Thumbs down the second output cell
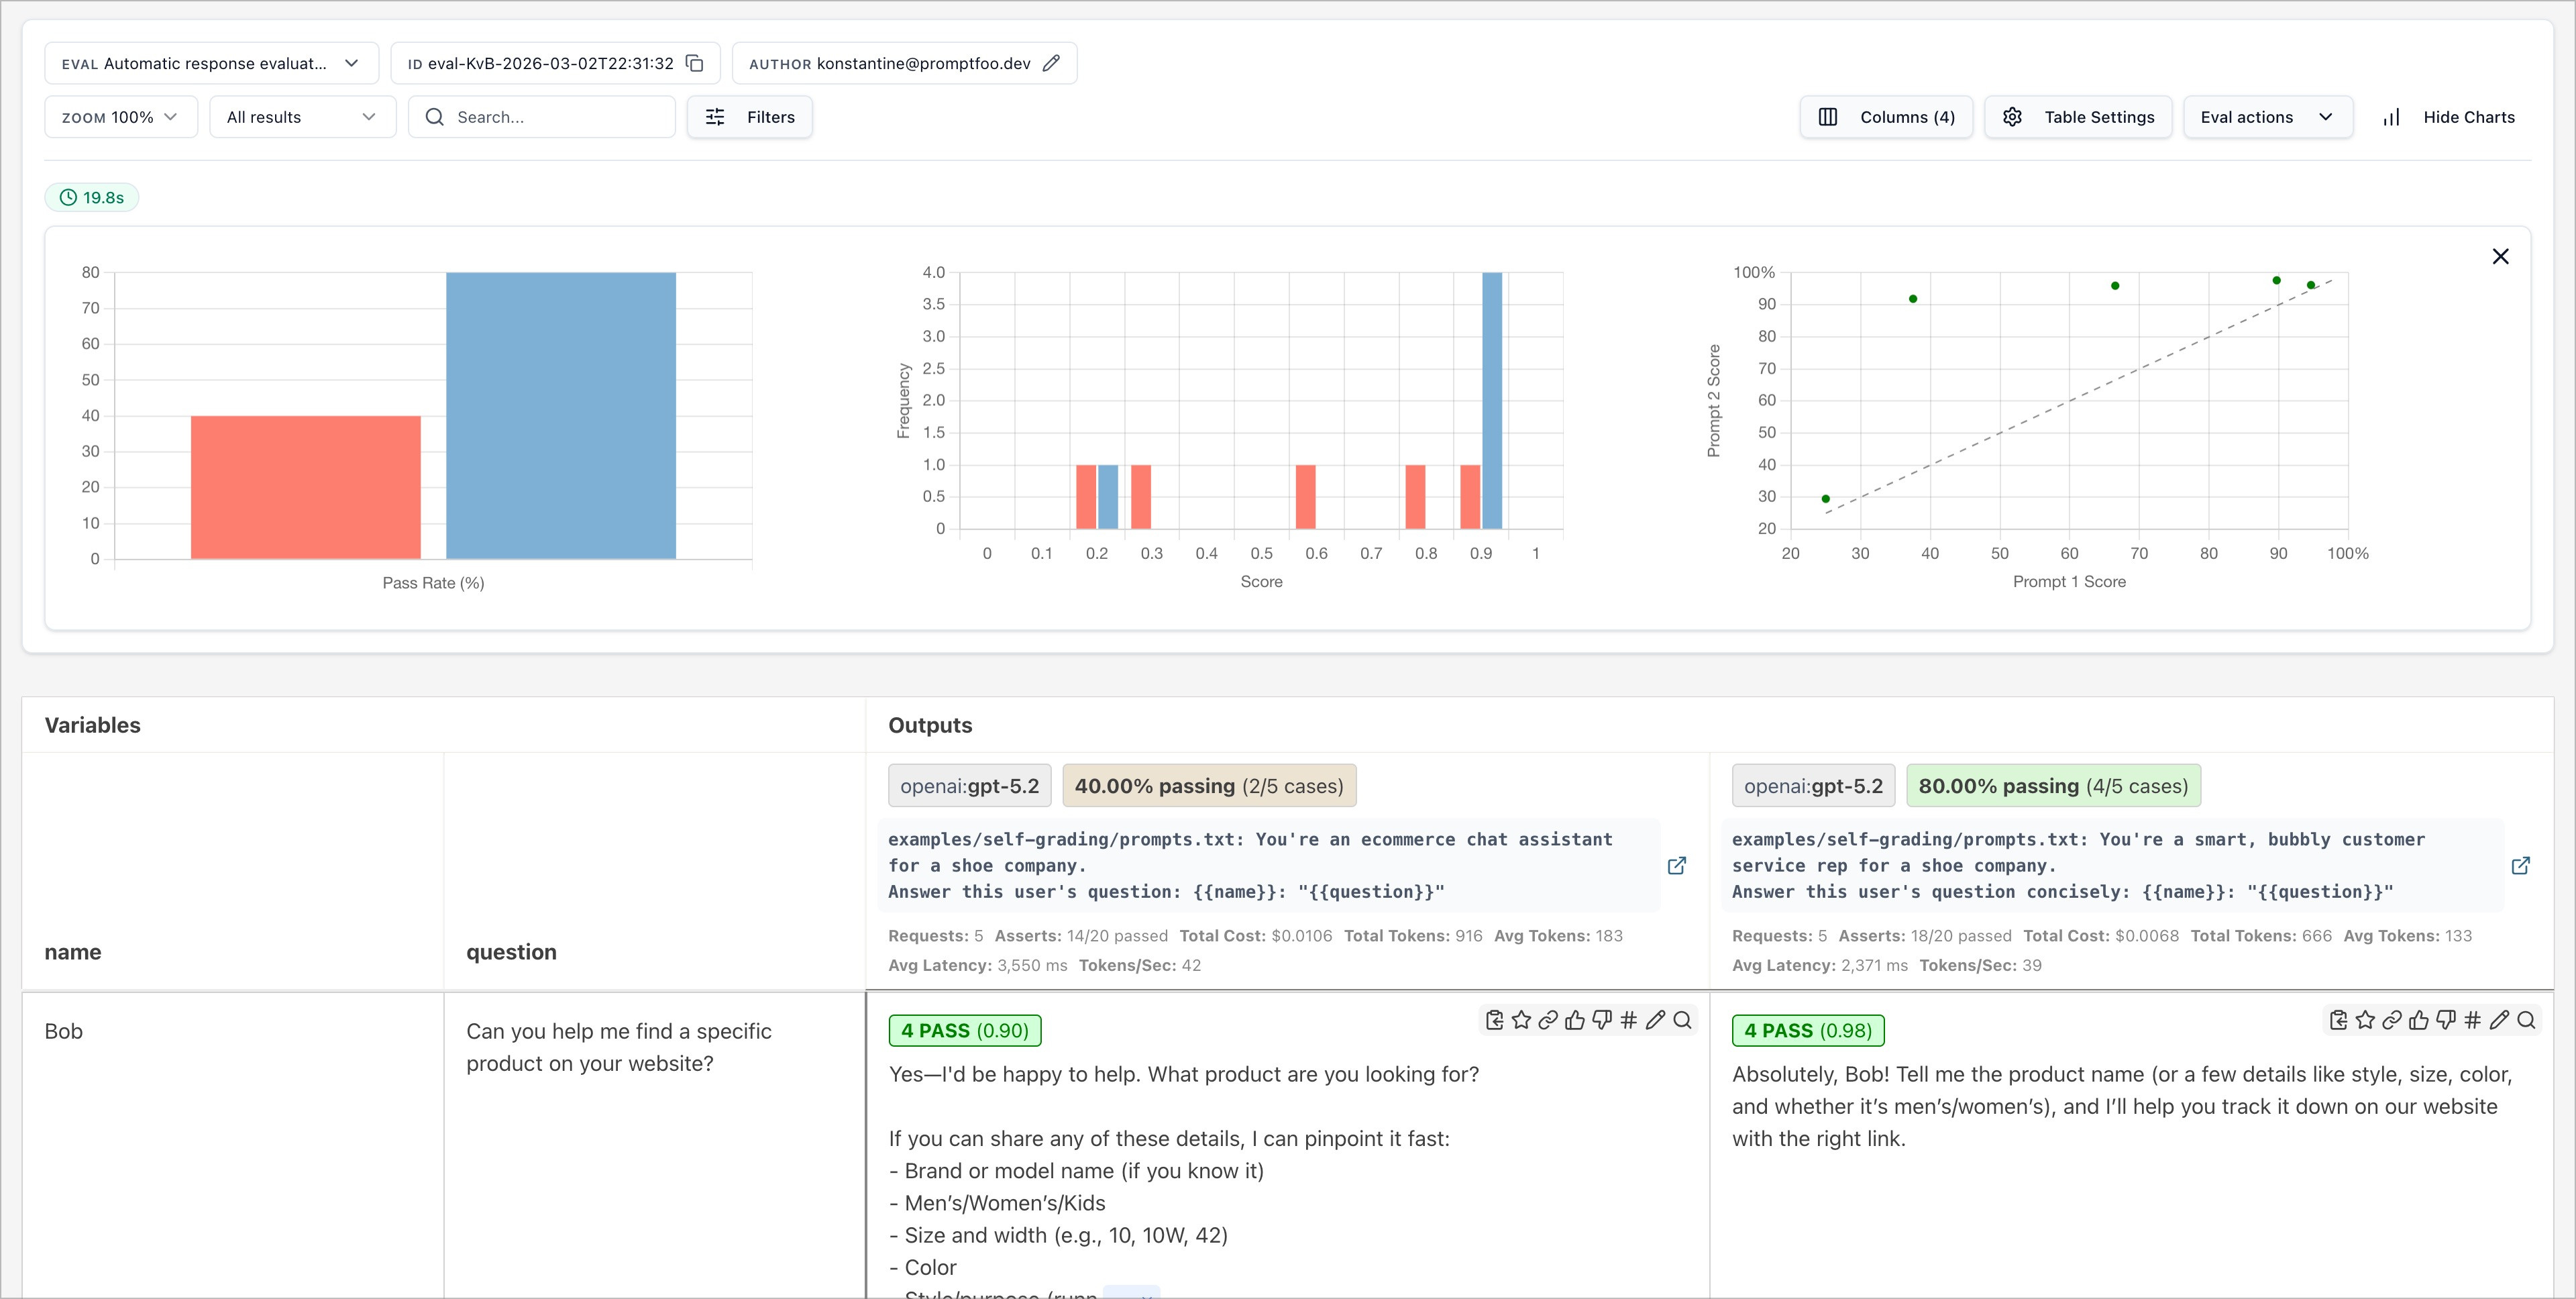Viewport: 2576px width, 1299px height. [x=2446, y=1020]
